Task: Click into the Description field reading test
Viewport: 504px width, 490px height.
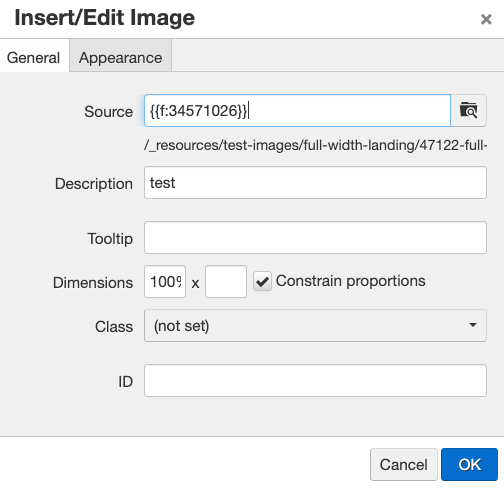Action: pyautogui.click(x=315, y=183)
